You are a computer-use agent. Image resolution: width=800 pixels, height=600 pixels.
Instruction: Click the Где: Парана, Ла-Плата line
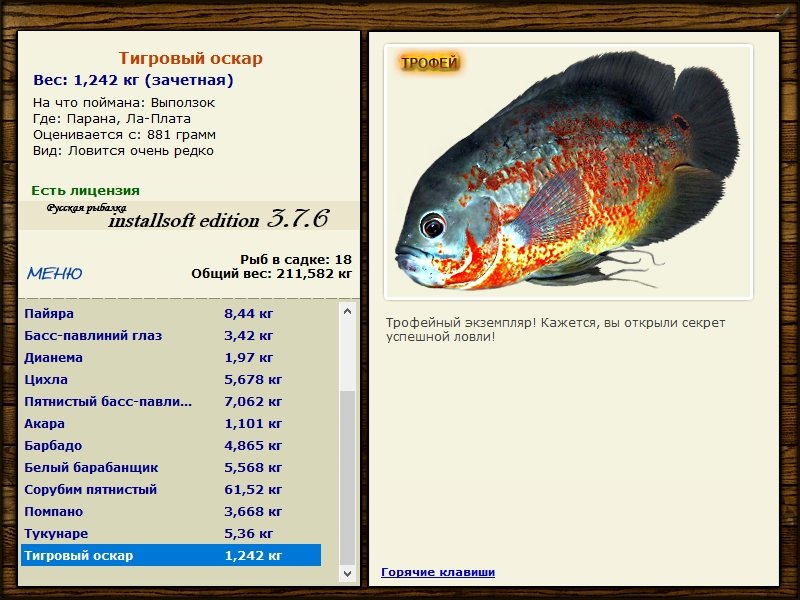(x=112, y=118)
